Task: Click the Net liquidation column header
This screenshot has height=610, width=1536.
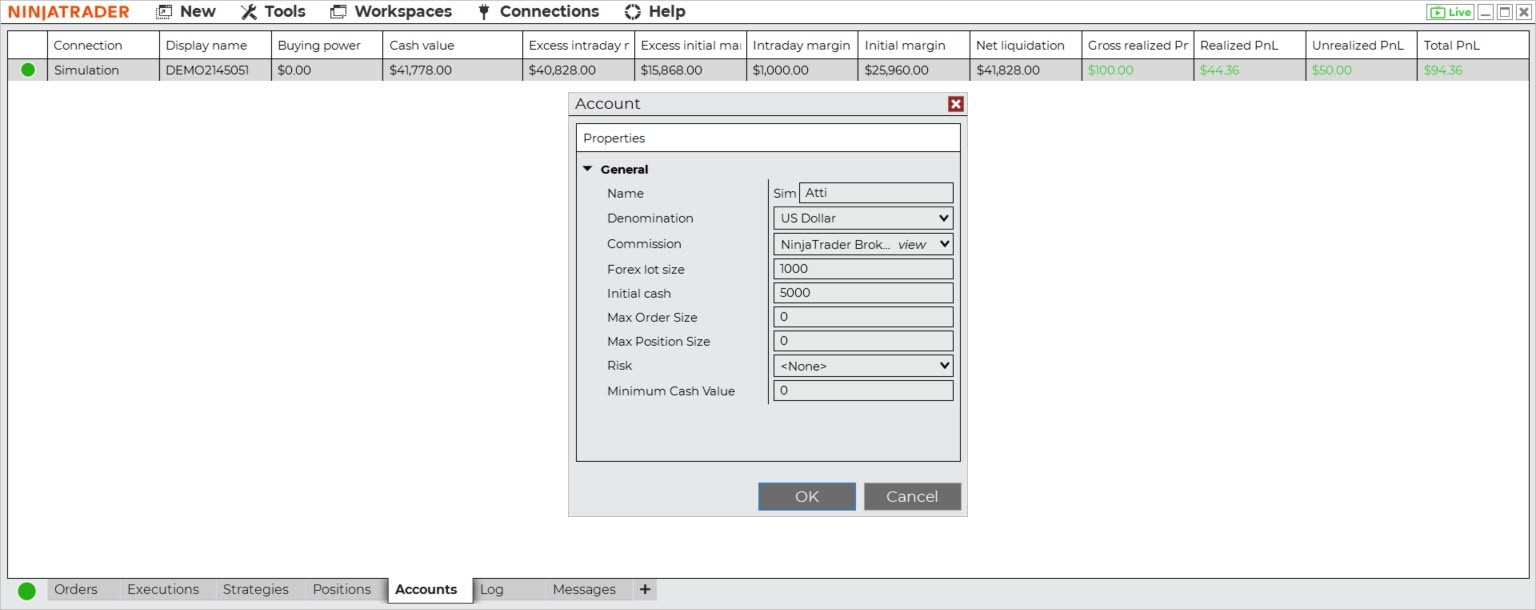Action: (x=1026, y=45)
